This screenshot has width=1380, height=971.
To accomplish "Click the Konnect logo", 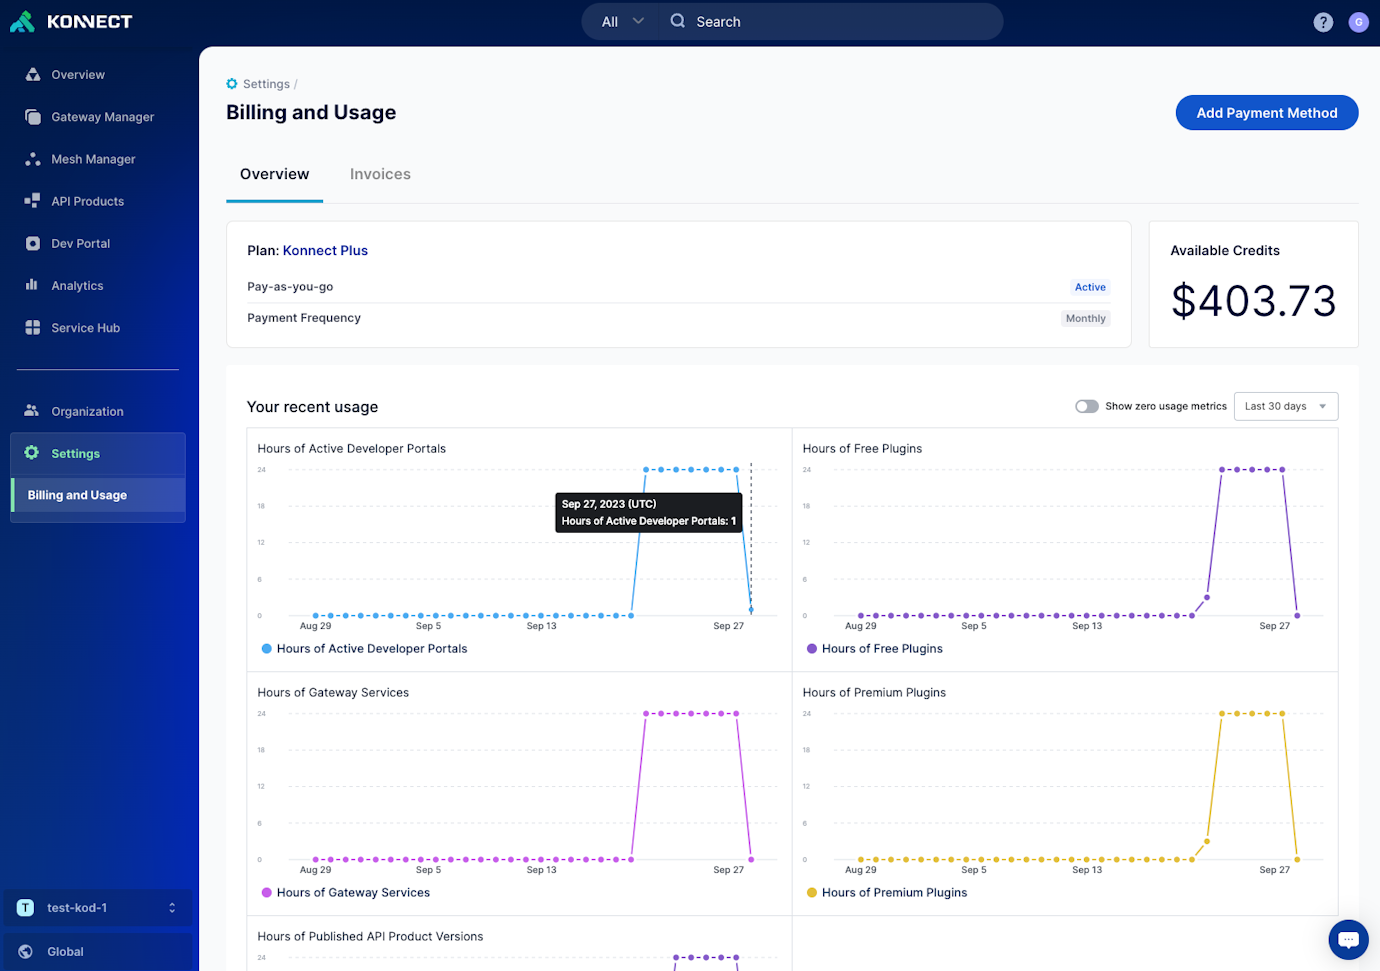I will (71, 21).
